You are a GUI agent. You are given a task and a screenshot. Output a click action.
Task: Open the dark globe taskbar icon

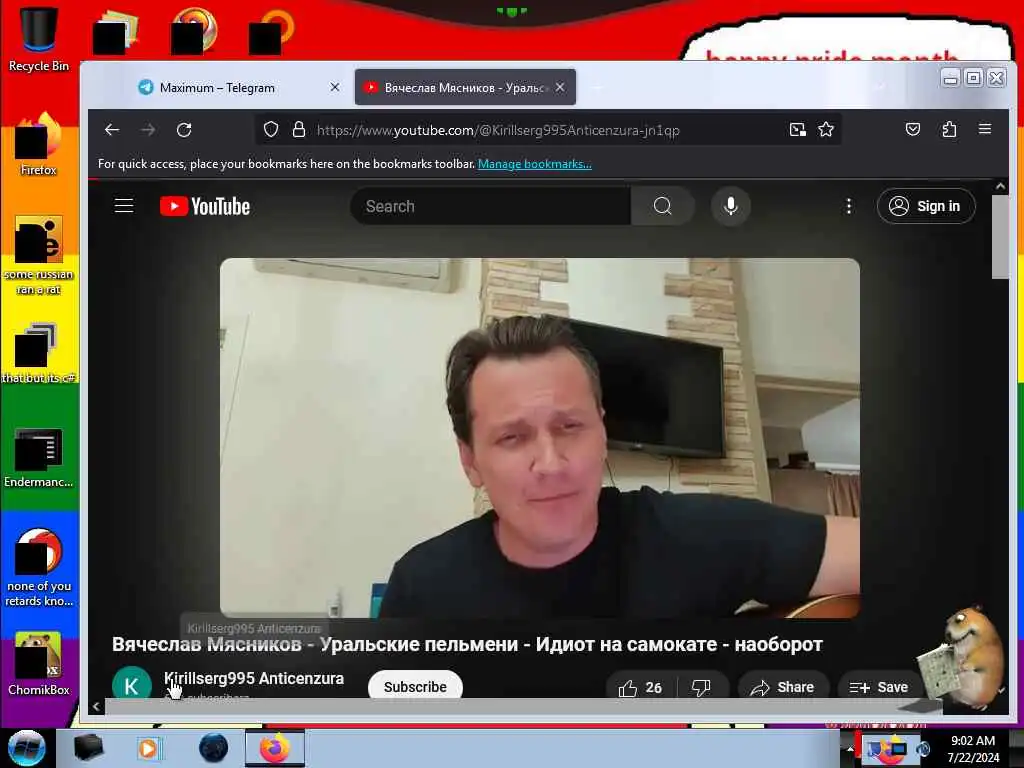tap(214, 748)
